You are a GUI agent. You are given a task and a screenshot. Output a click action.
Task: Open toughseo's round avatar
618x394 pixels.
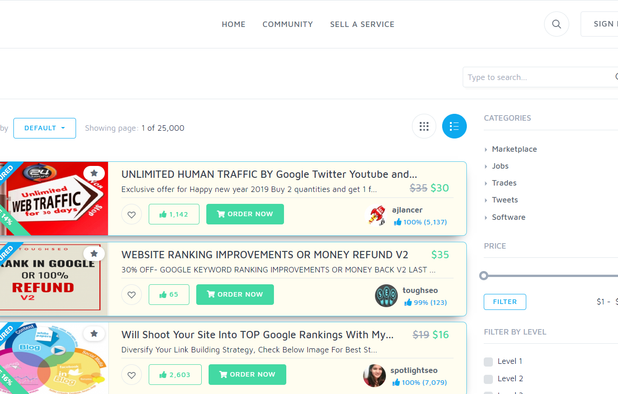[x=386, y=296]
